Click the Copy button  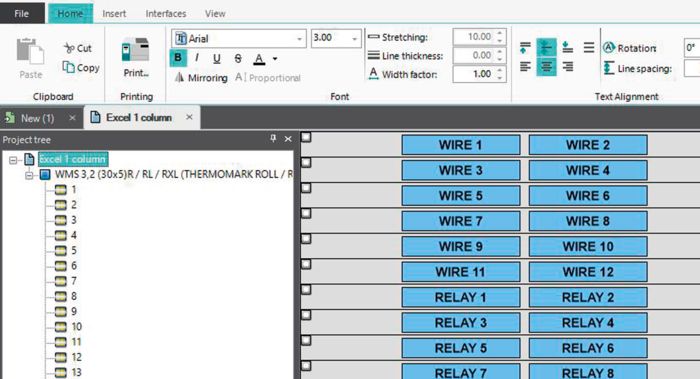[x=81, y=67]
